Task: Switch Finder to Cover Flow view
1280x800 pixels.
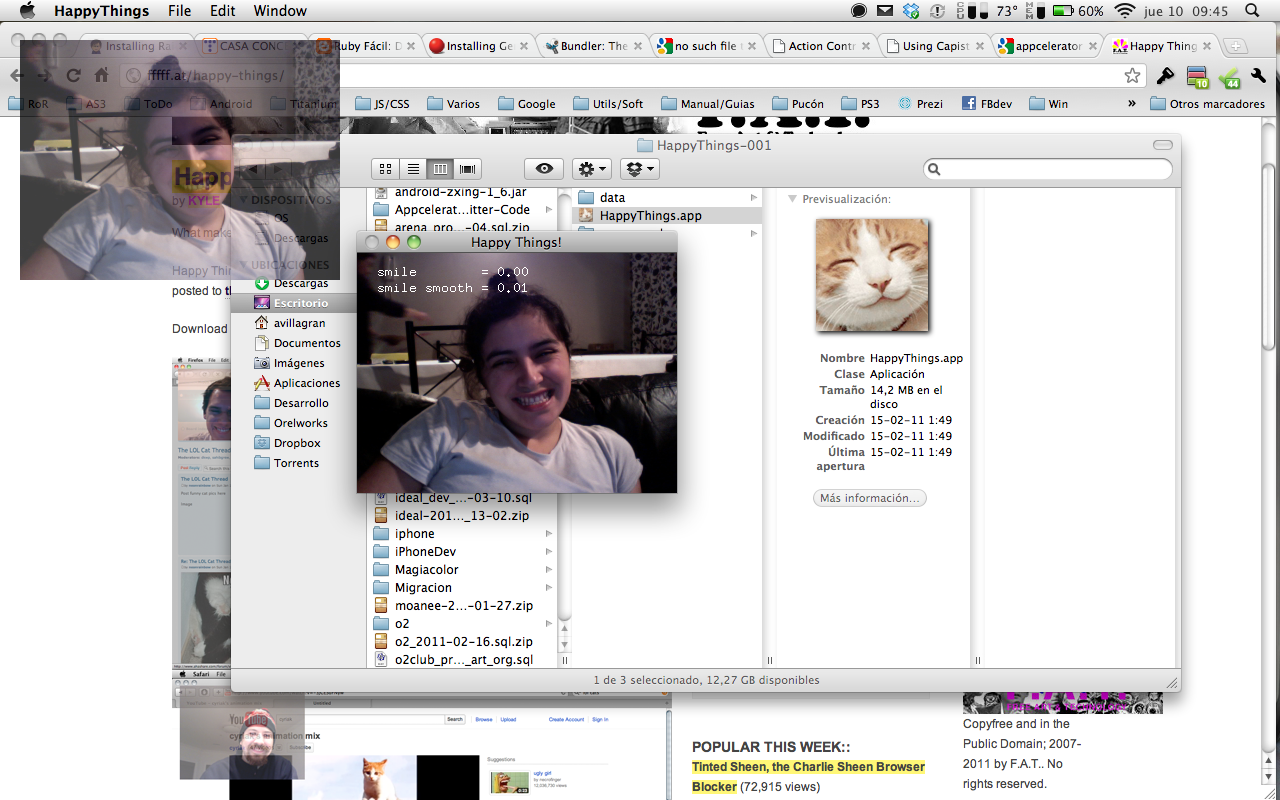Action: (x=467, y=169)
